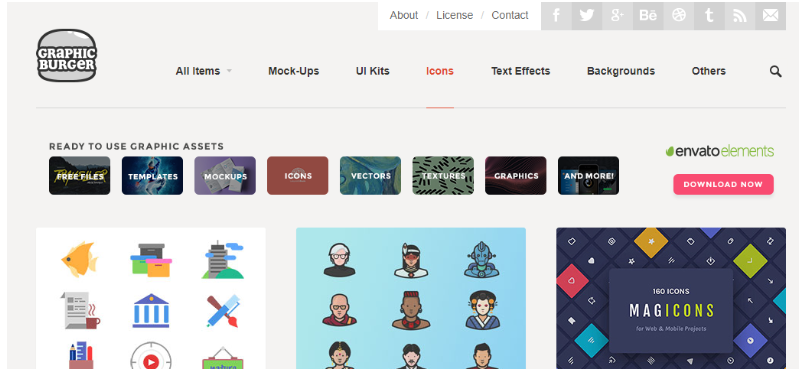This screenshot has width=799, height=377.
Task: Open the Textures thumbnail
Action: (x=443, y=176)
